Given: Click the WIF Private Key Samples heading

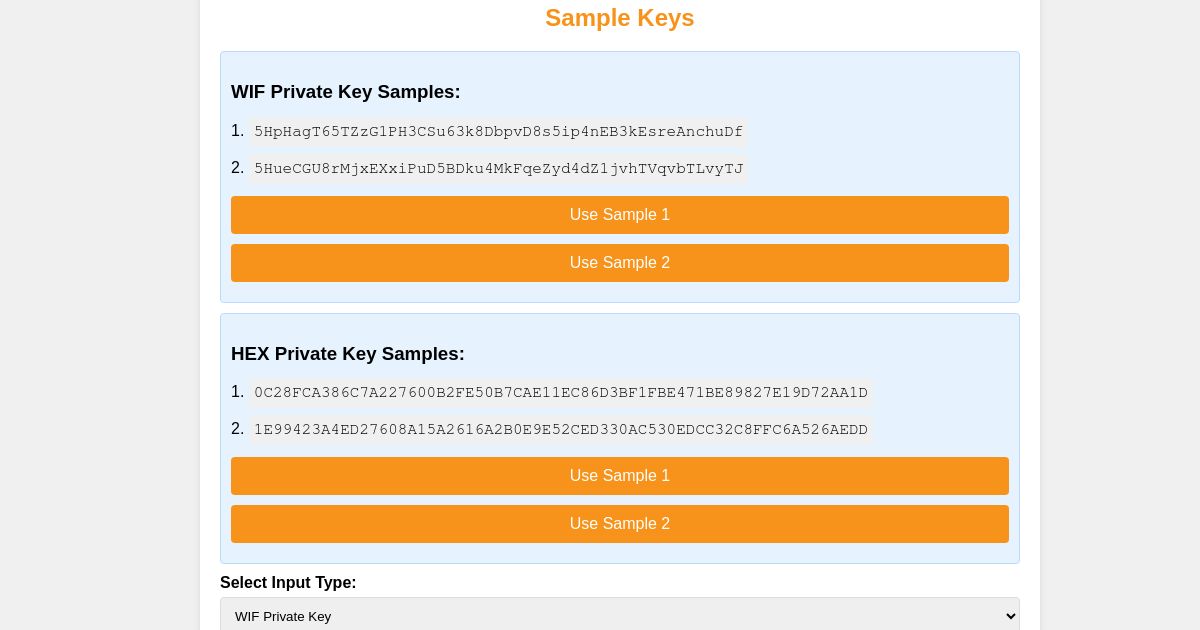Looking at the screenshot, I should point(346,92).
